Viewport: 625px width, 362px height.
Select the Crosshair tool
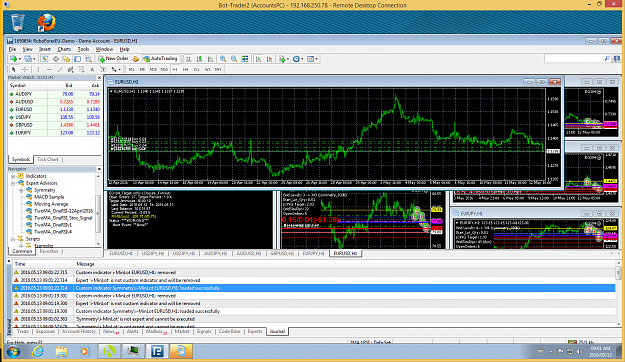click(x=25, y=69)
